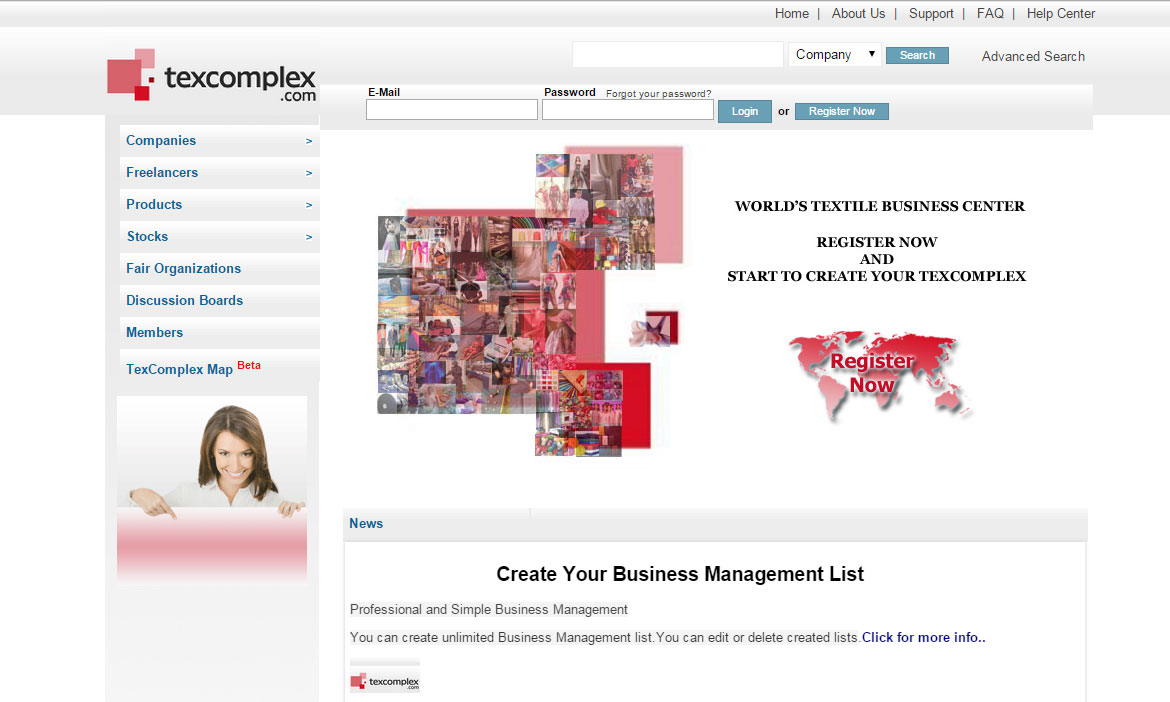1170x702 pixels.
Task: Click the Search button
Action: (x=917, y=55)
